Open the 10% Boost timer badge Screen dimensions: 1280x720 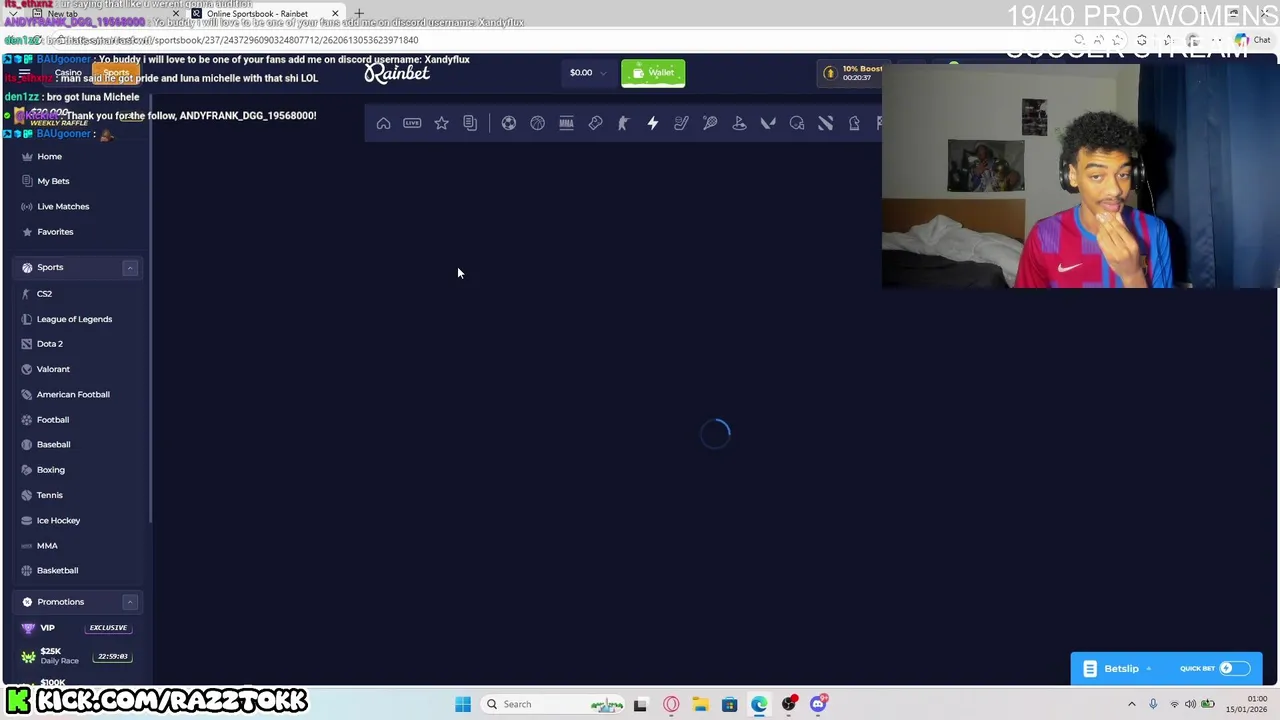[853, 73]
